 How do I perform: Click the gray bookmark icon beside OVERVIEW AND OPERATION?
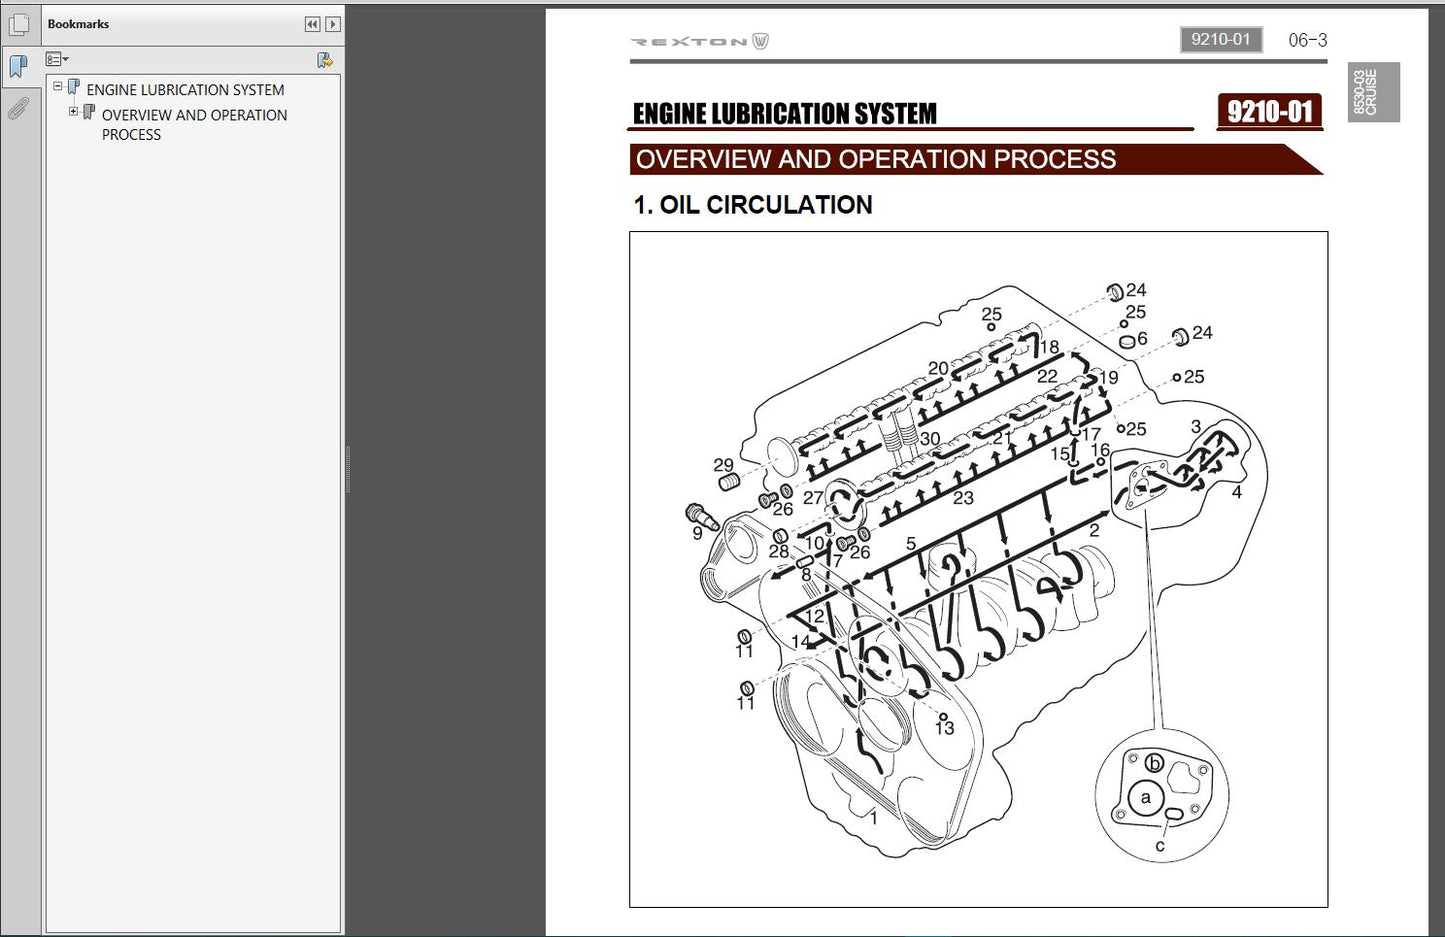pyautogui.click(x=89, y=113)
